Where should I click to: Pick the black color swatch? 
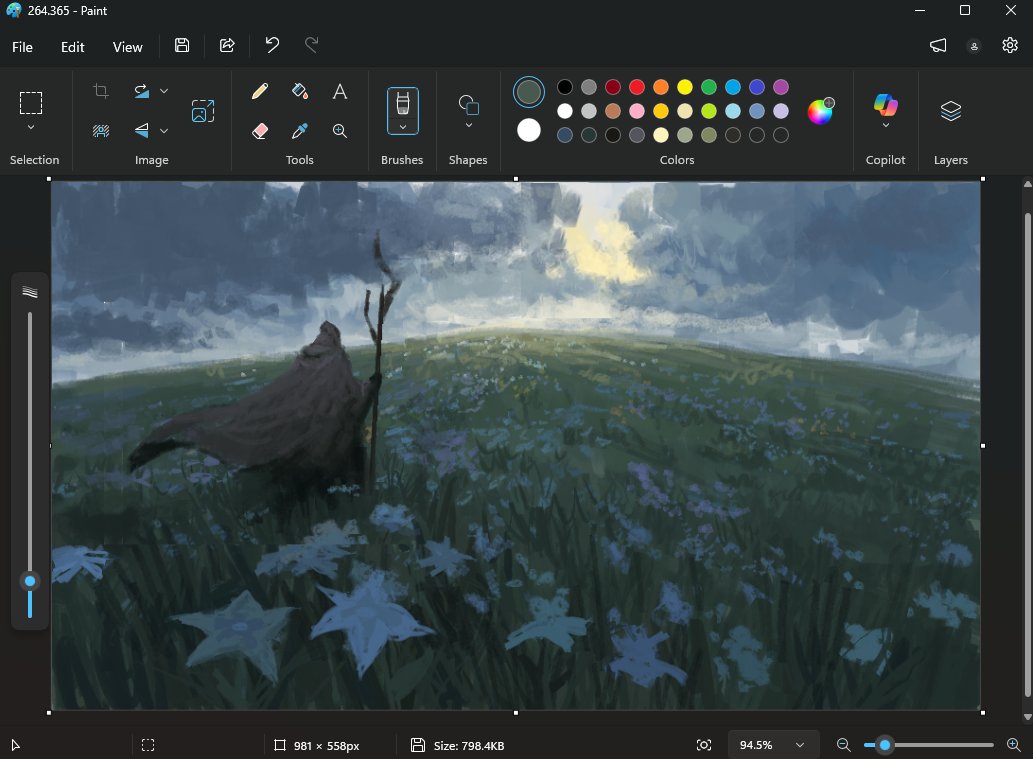click(x=565, y=87)
